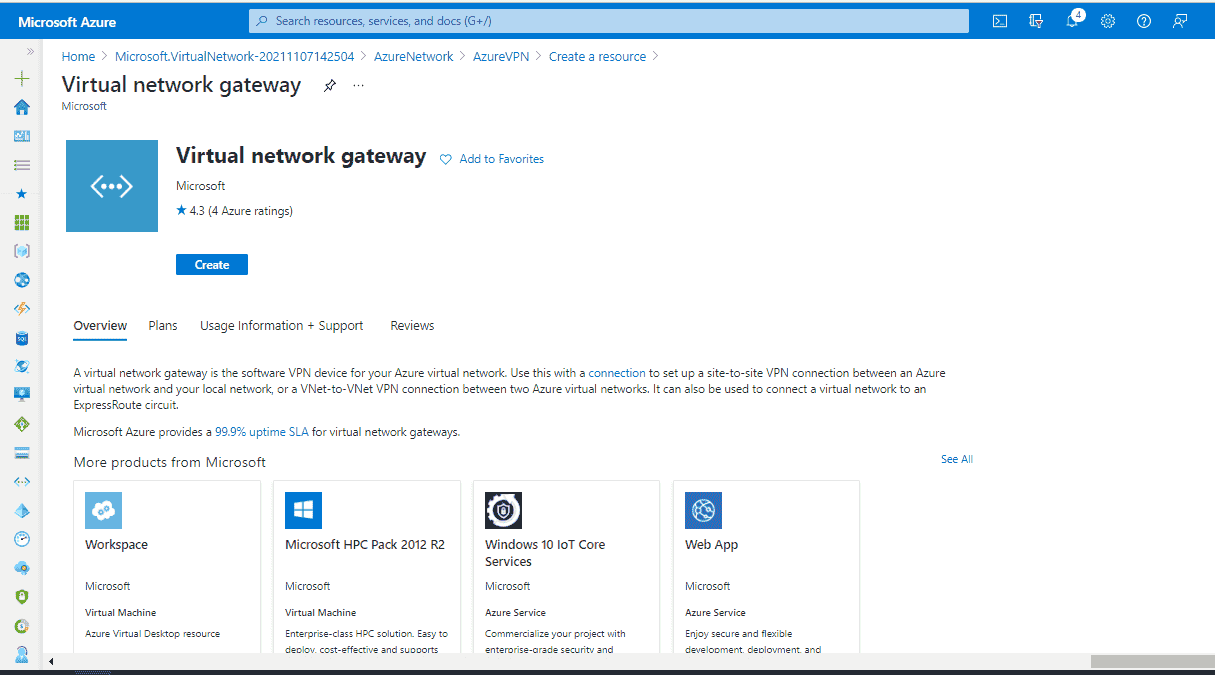Go to Home via the sidebar house icon
Image resolution: width=1215 pixels, height=675 pixels.
tap(22, 107)
